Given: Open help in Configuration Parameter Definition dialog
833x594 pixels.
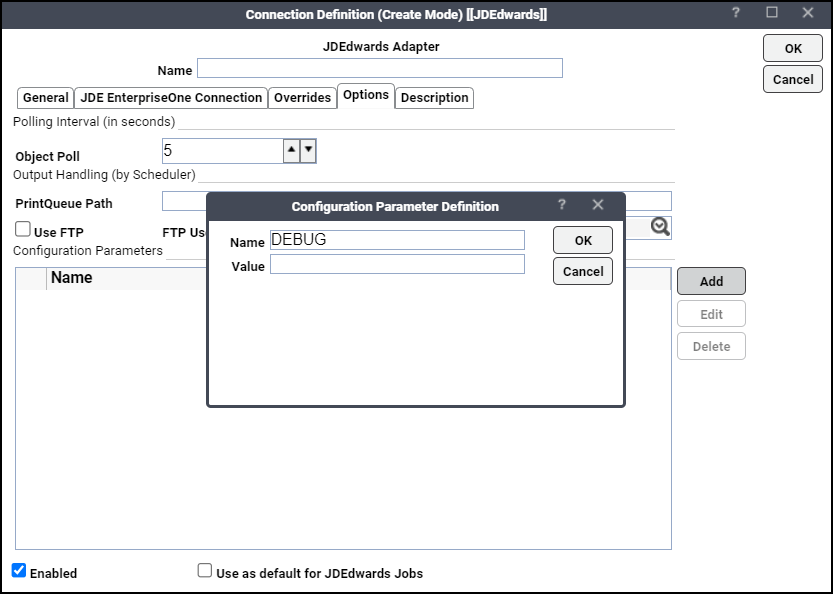Looking at the screenshot, I should pyautogui.click(x=562, y=205).
